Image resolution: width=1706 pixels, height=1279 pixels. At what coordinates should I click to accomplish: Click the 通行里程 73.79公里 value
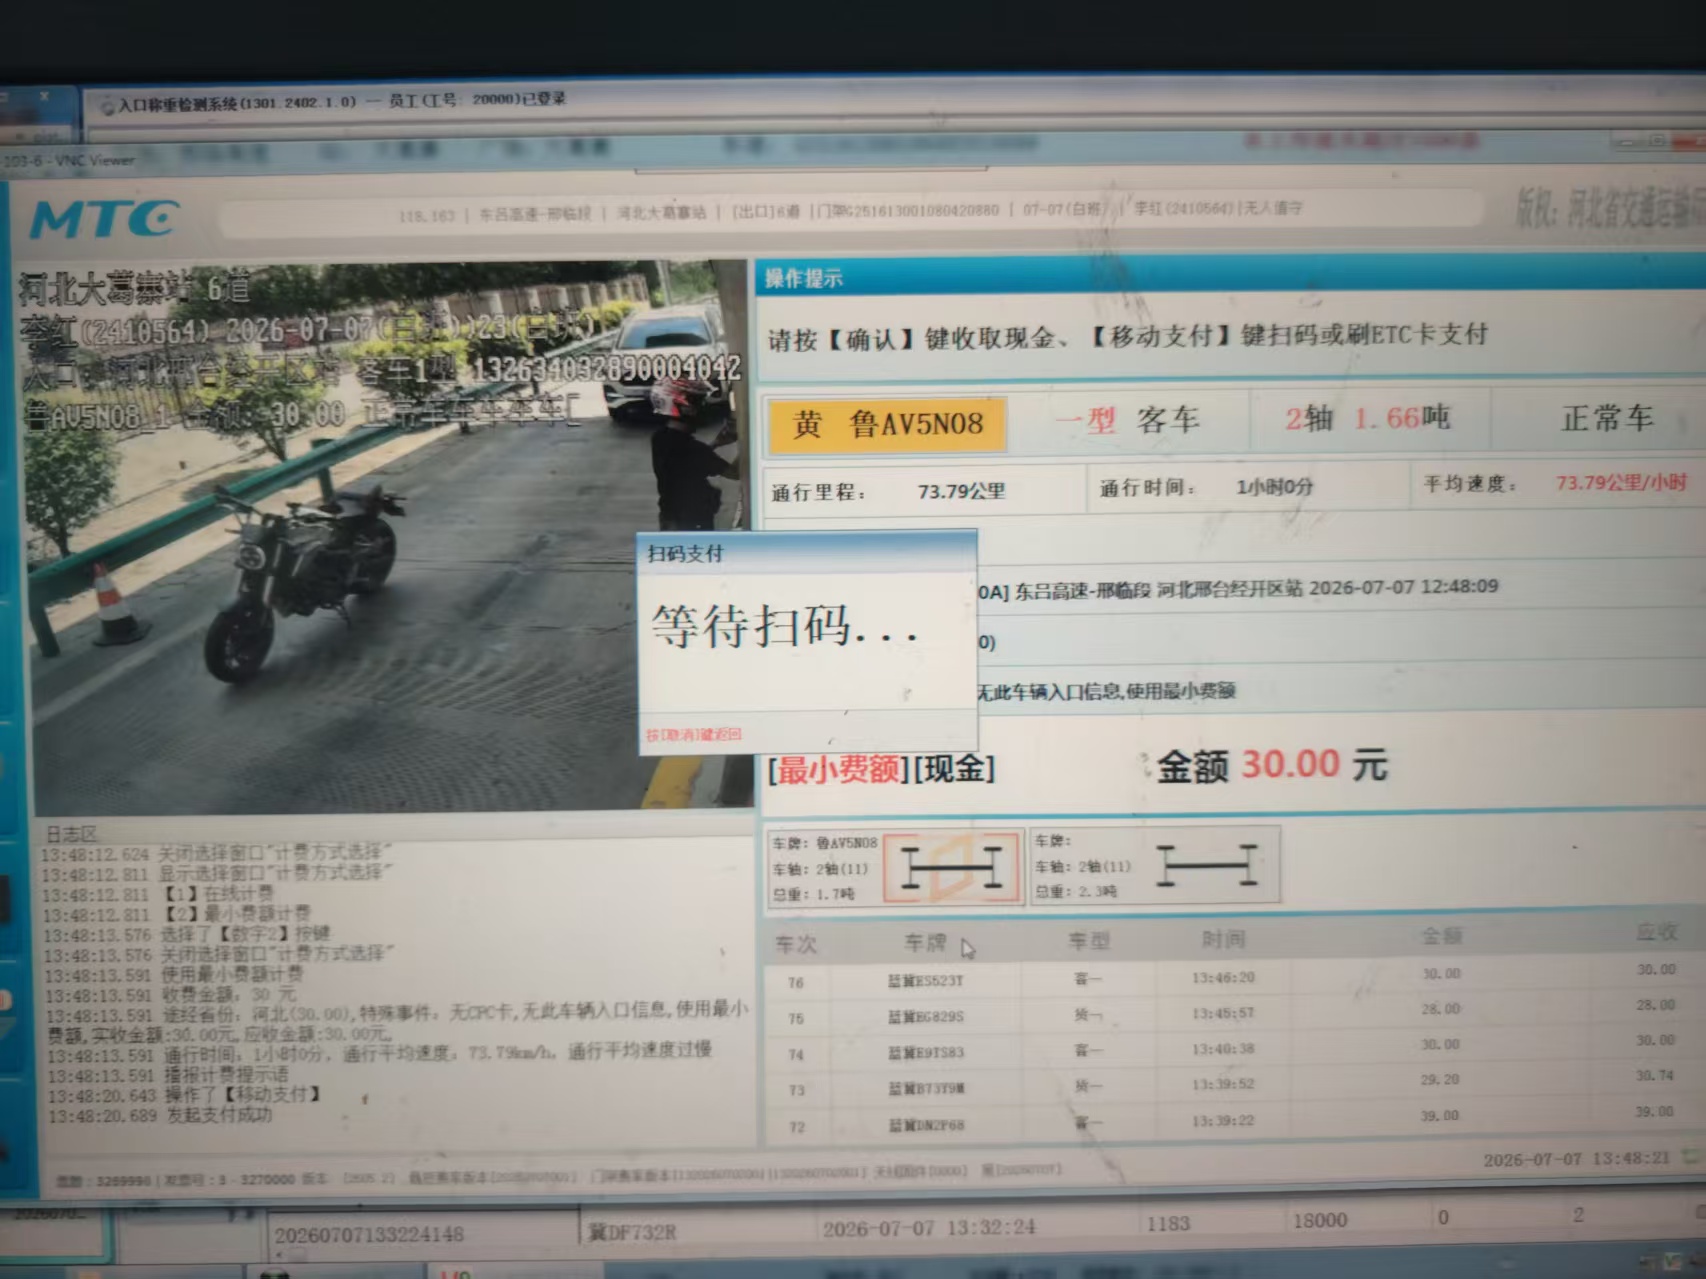point(961,491)
